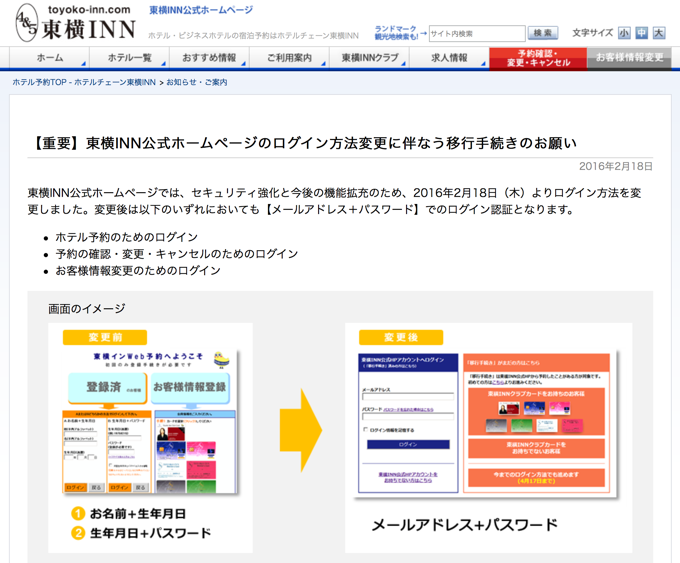Click bullet text お客様情報変更のためのログイン

click(x=138, y=271)
